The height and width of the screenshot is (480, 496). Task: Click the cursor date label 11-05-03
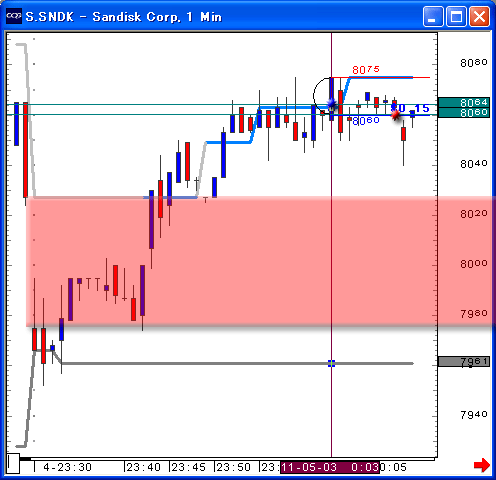pyautogui.click(x=308, y=467)
